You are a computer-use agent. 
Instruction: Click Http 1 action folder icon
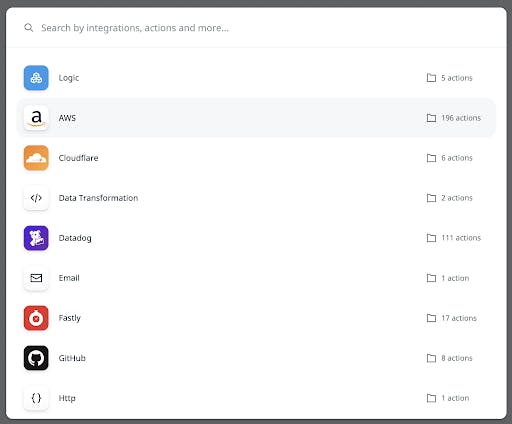coord(431,398)
